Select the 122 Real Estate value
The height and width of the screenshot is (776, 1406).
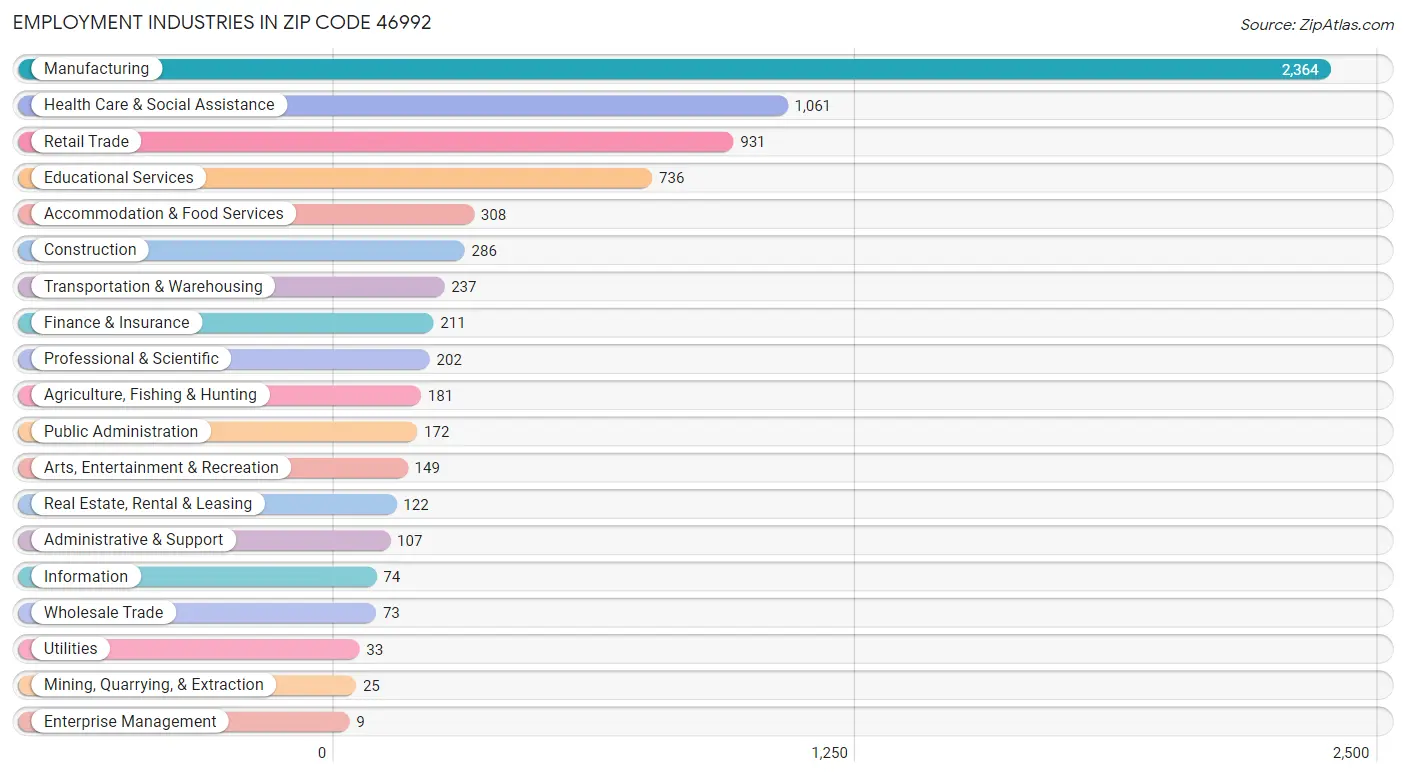(x=416, y=505)
